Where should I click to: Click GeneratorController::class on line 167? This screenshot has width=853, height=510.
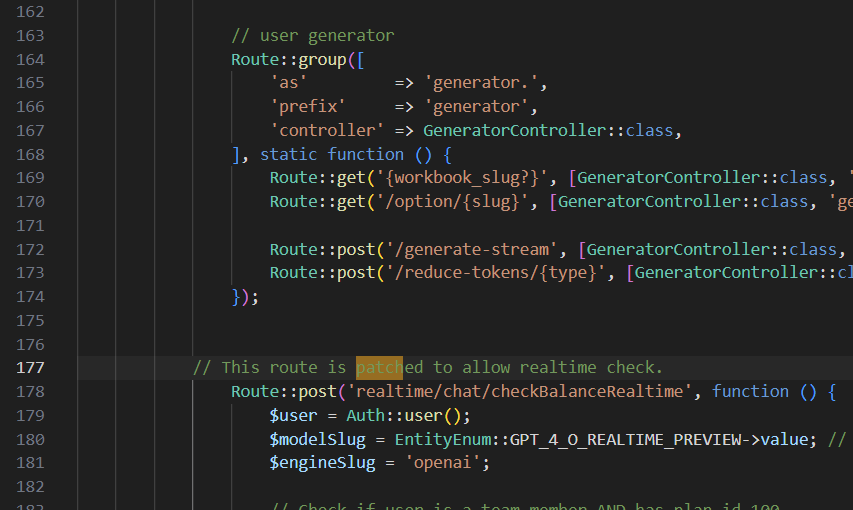pyautogui.click(x=552, y=131)
